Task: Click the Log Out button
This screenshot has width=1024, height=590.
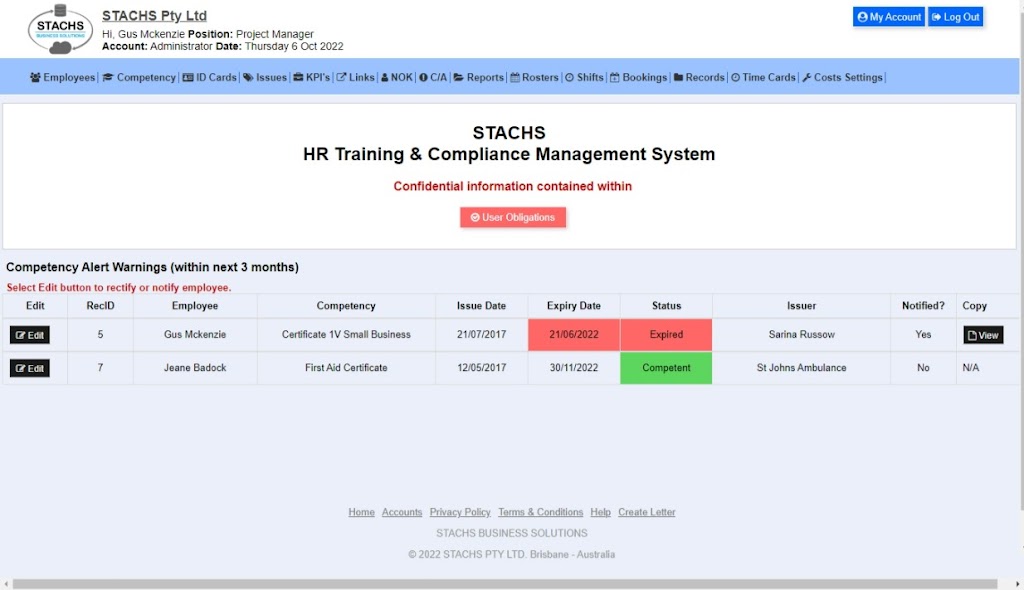Action: point(955,17)
